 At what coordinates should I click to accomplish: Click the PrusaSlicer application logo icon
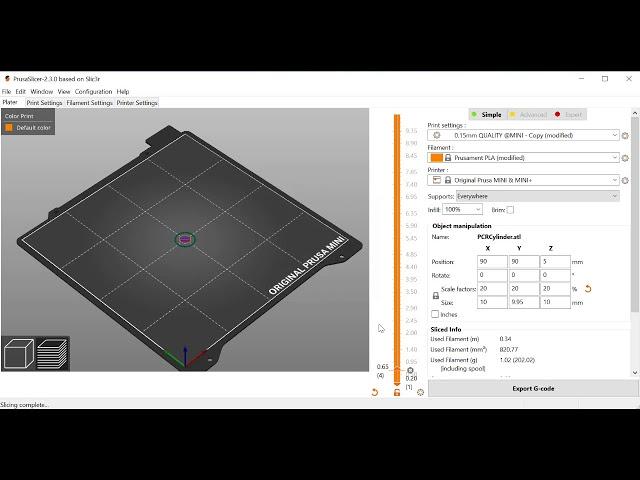pos(7,79)
